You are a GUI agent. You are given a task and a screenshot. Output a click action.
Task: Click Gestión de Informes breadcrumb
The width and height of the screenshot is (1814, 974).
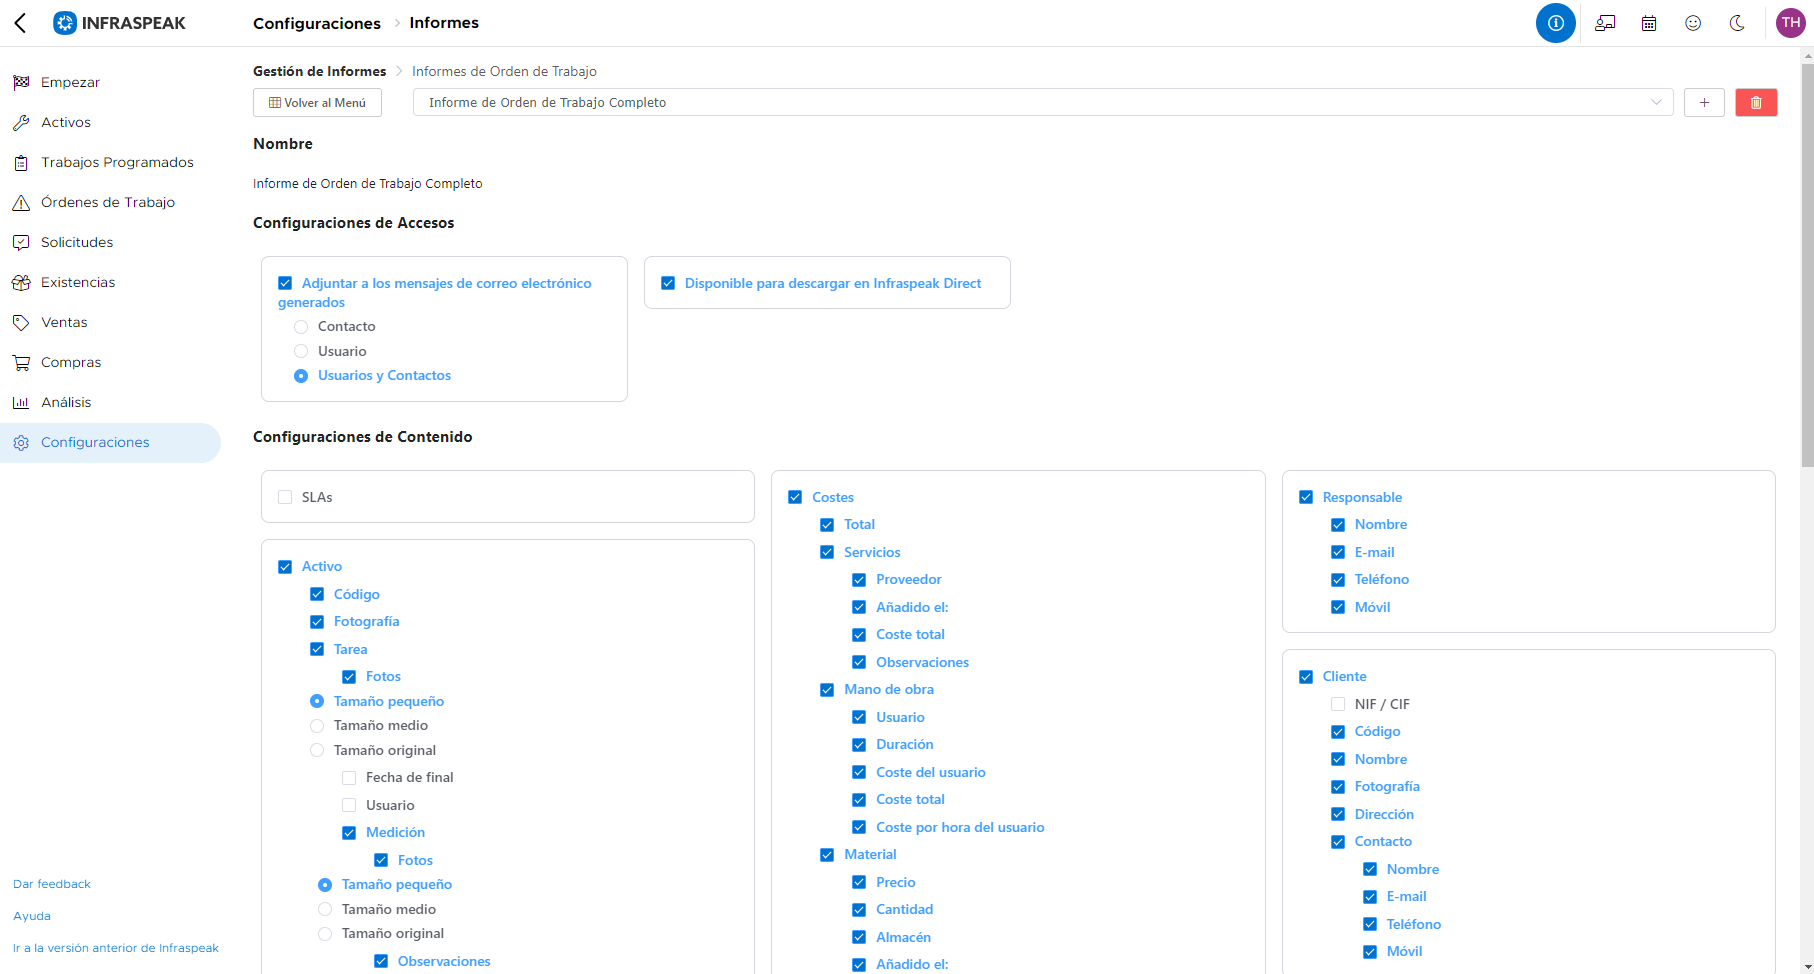[x=320, y=71]
